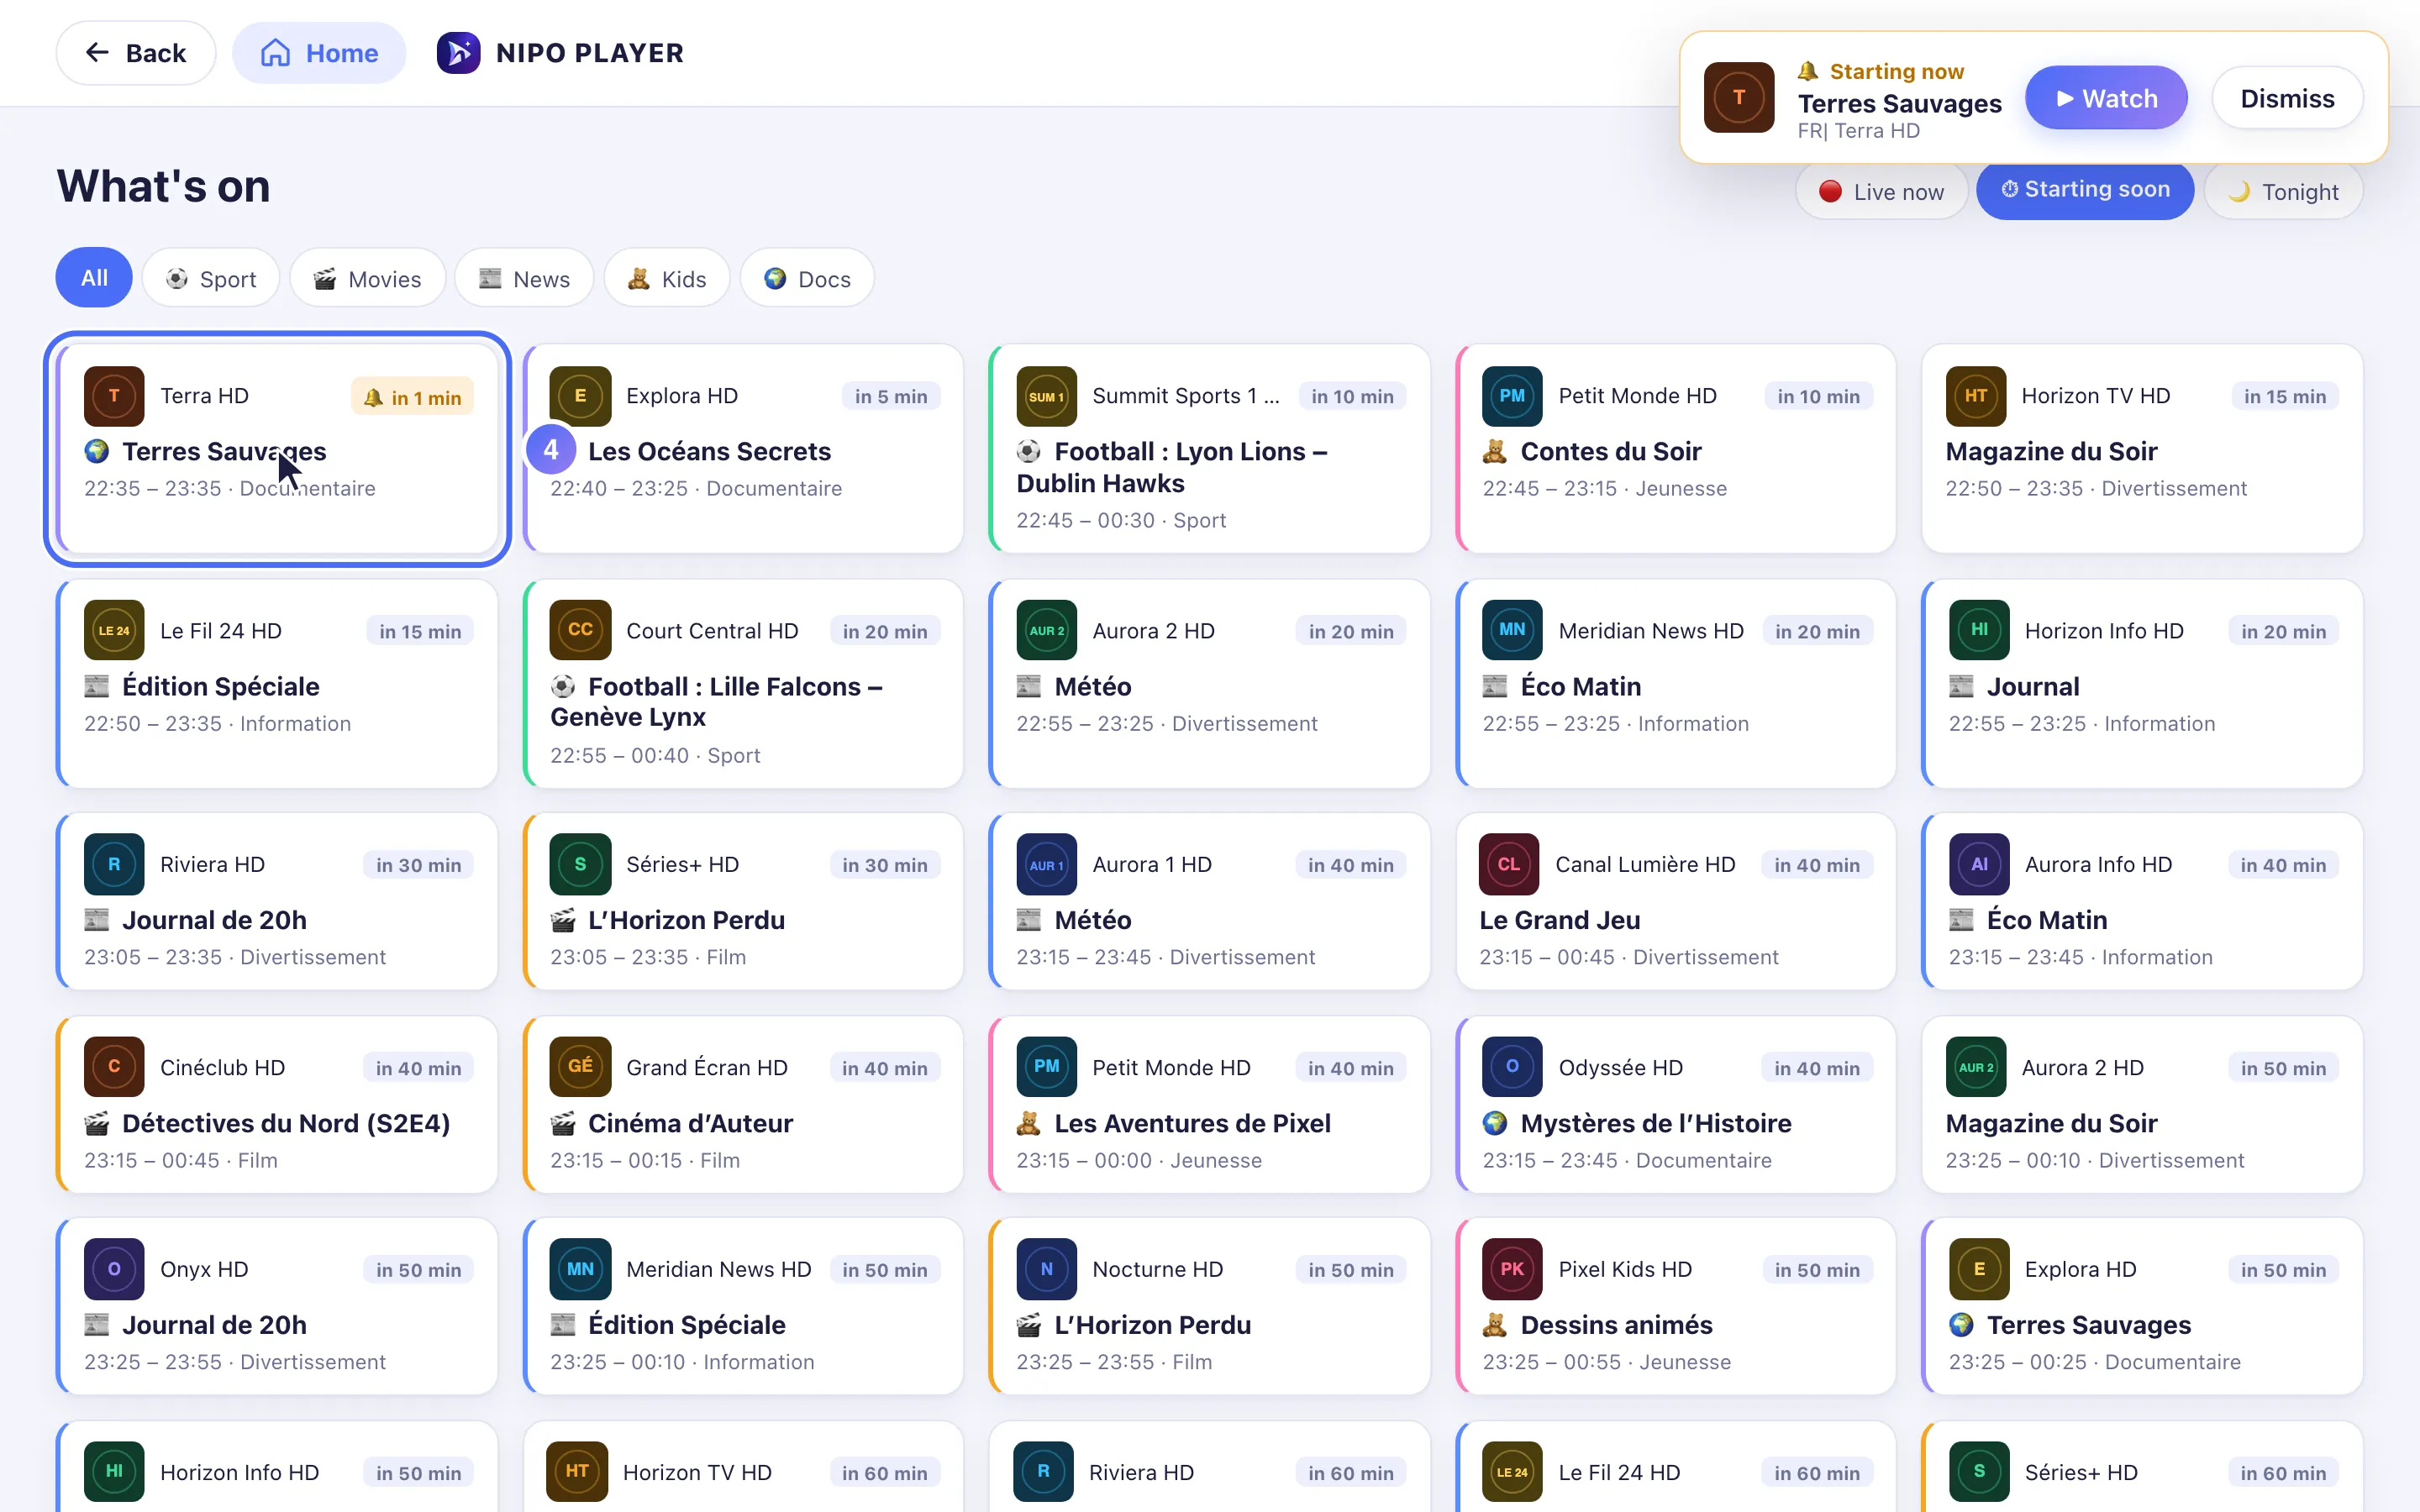Filter listings by Kids
This screenshot has width=2420, height=1512.
click(667, 278)
